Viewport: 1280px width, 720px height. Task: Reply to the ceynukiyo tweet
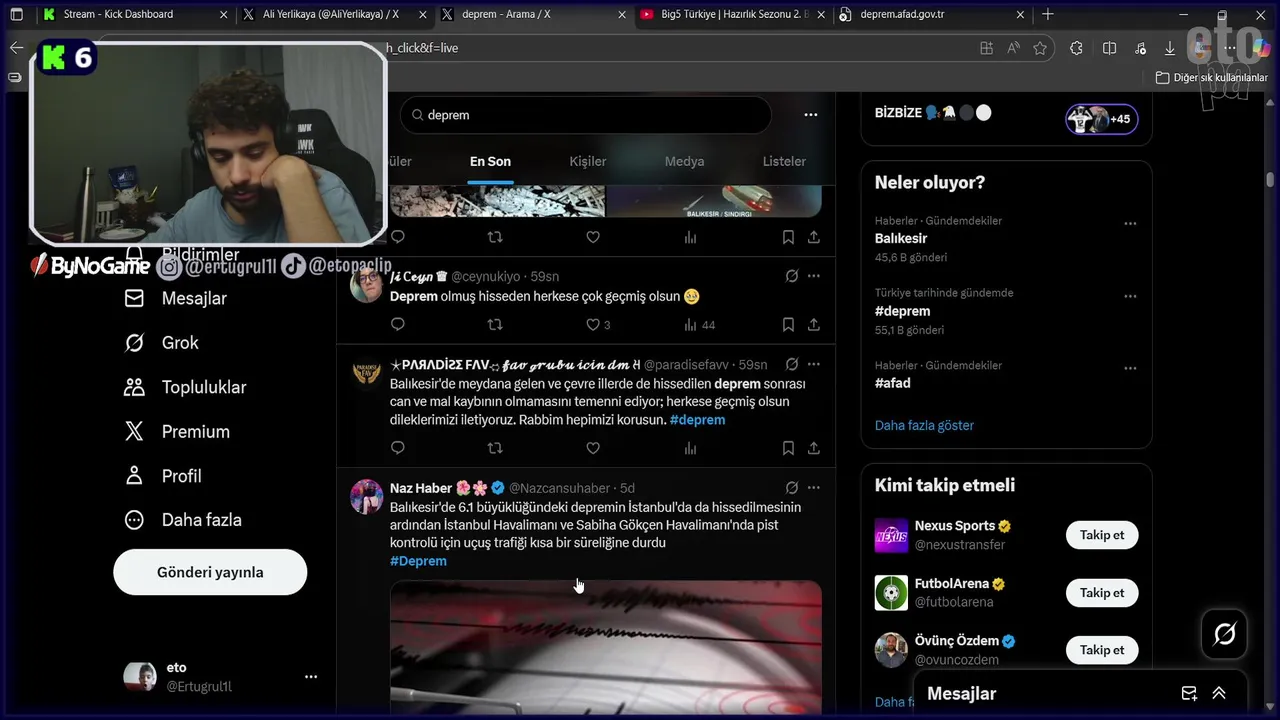398,324
